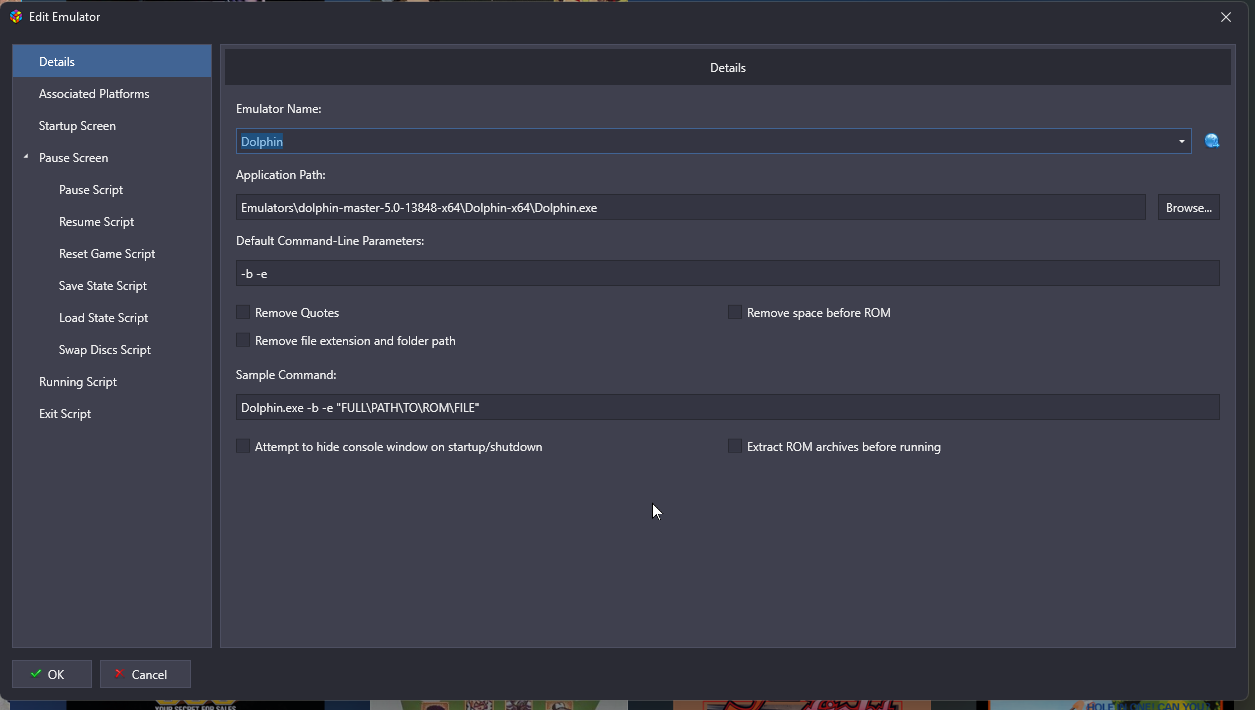Select Details in the sidebar
Screen dimensions: 1255x710
click(x=112, y=62)
